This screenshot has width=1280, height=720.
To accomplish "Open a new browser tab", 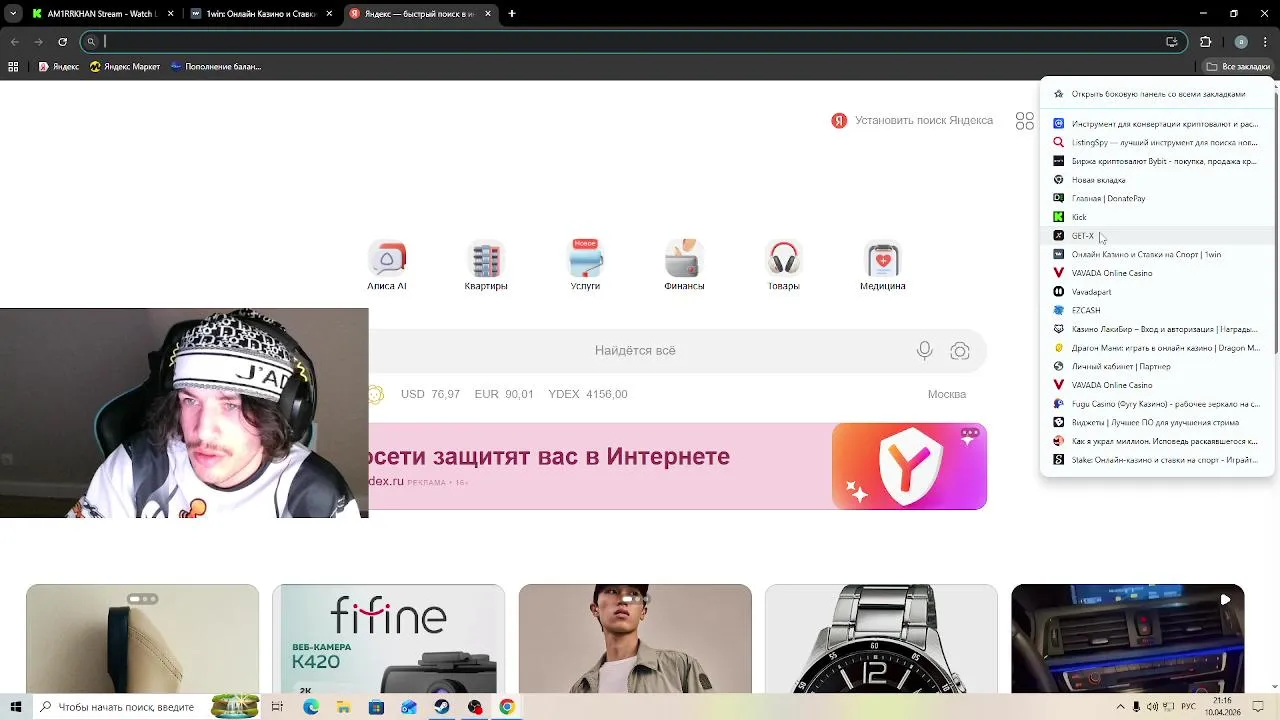I will click(x=512, y=14).
